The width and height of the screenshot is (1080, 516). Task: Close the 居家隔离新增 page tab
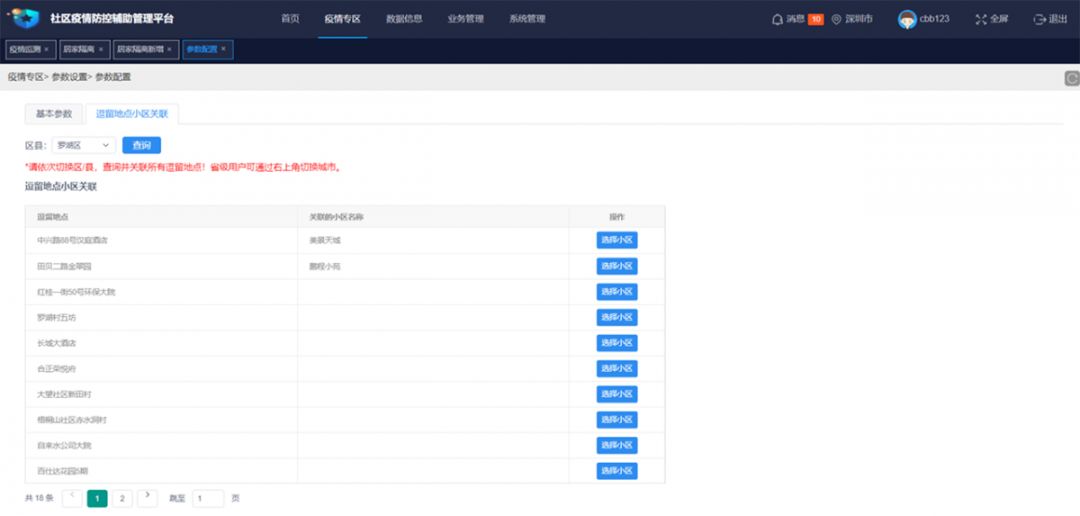click(x=169, y=50)
